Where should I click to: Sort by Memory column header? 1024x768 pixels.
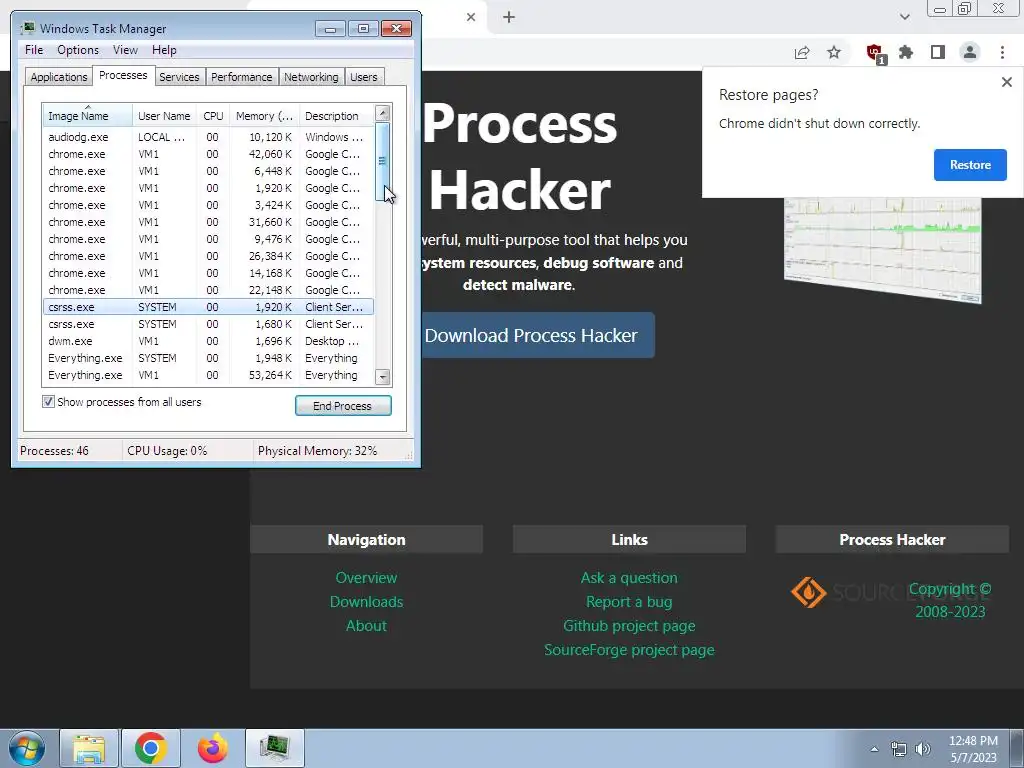264,116
